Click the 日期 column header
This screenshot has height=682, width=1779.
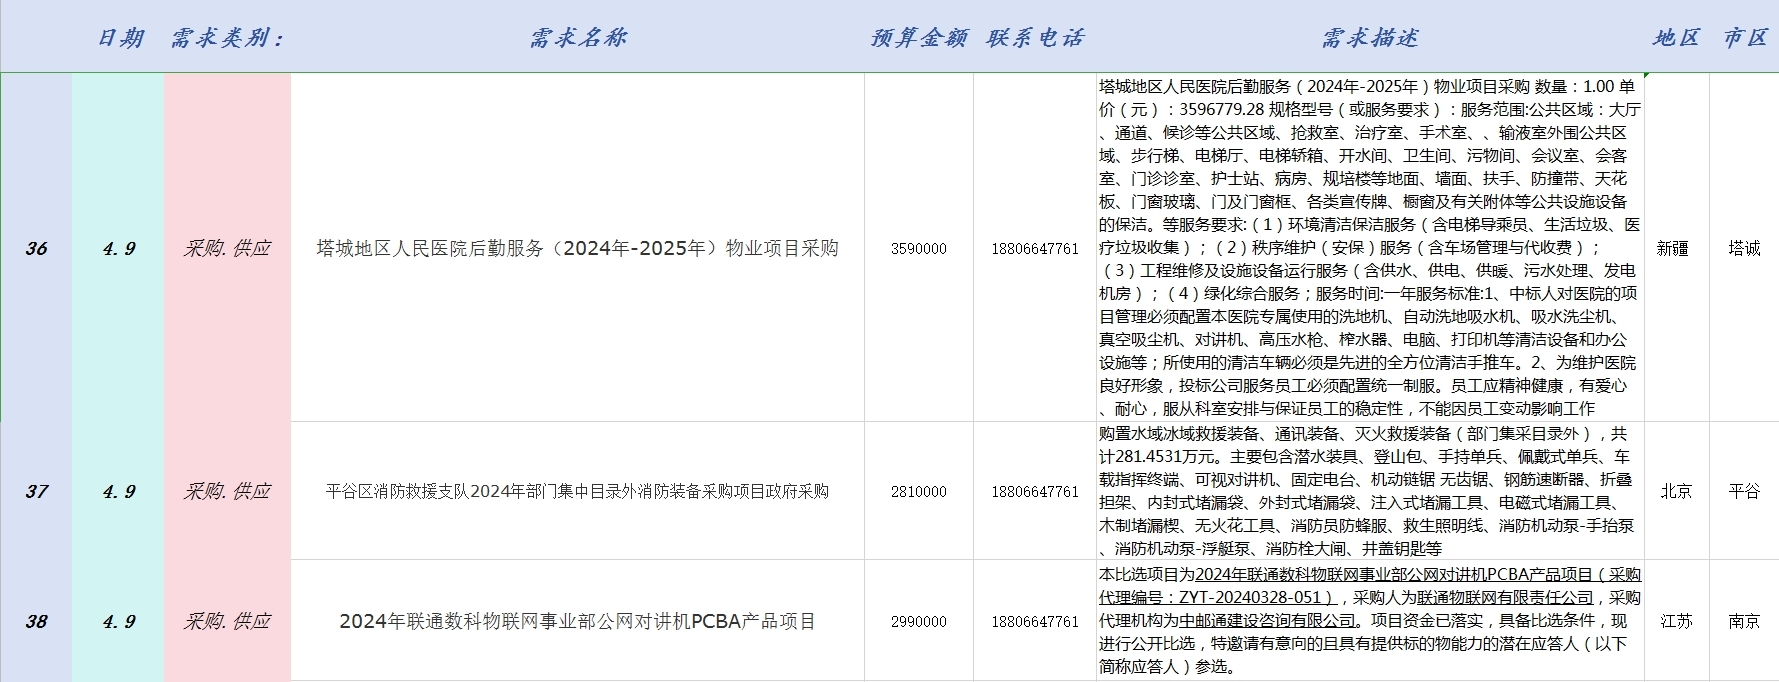(120, 38)
